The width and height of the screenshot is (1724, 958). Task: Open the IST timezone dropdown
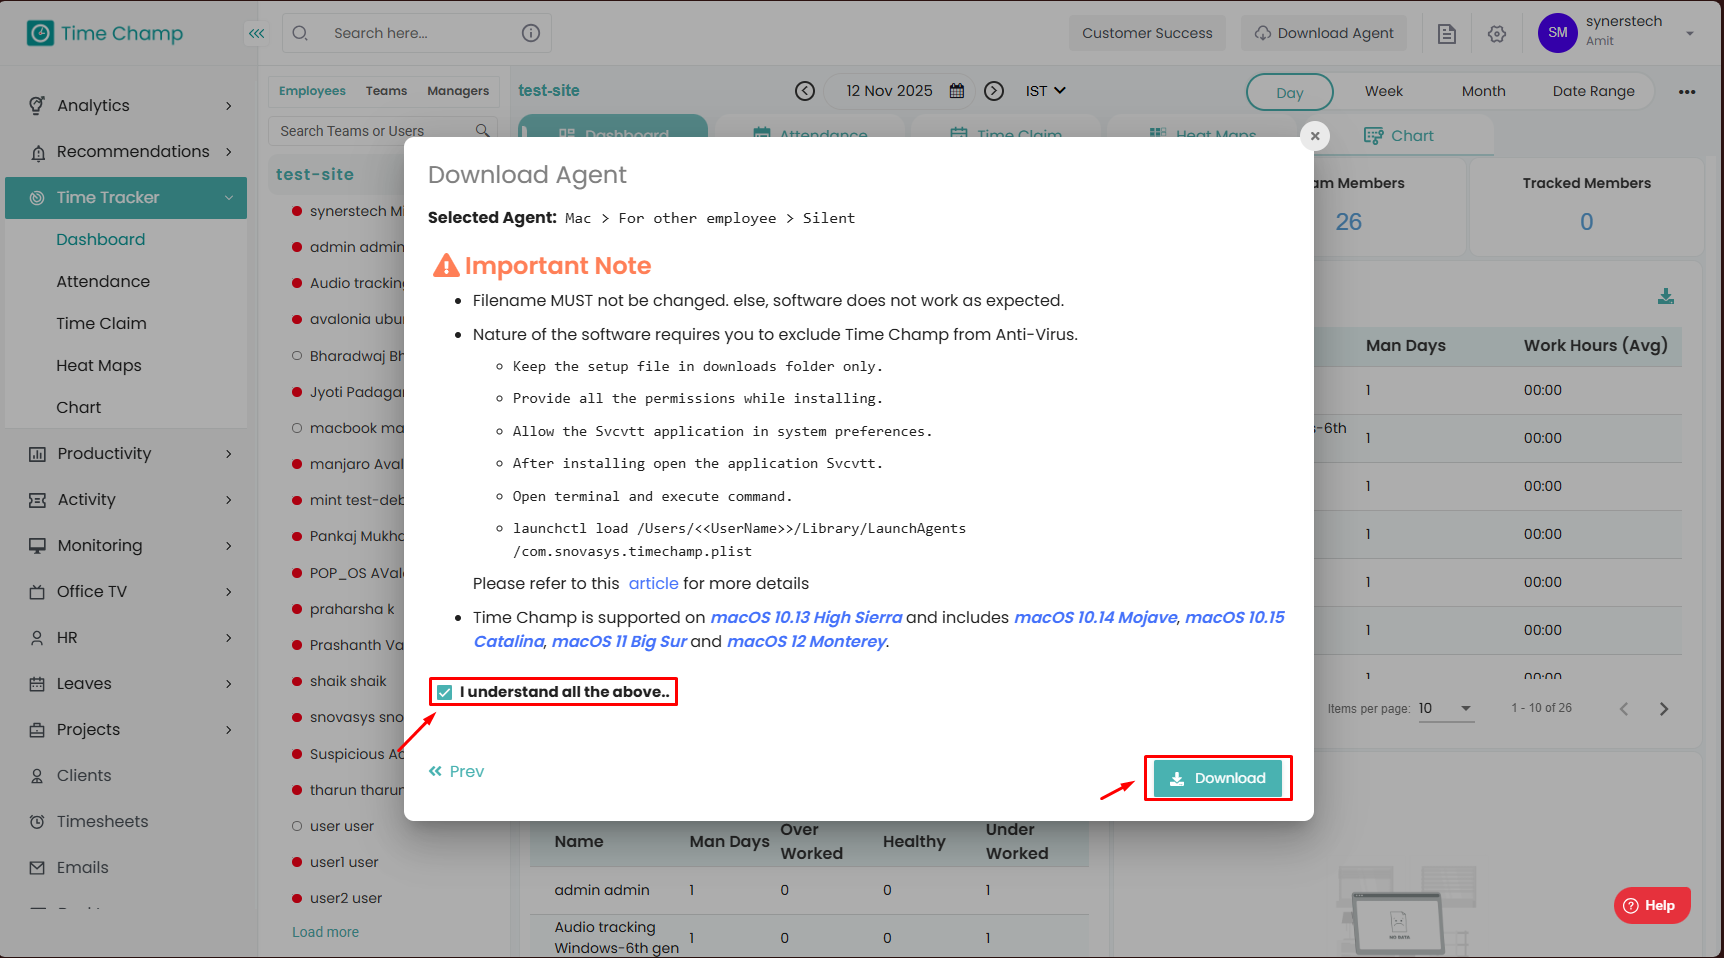click(x=1045, y=91)
